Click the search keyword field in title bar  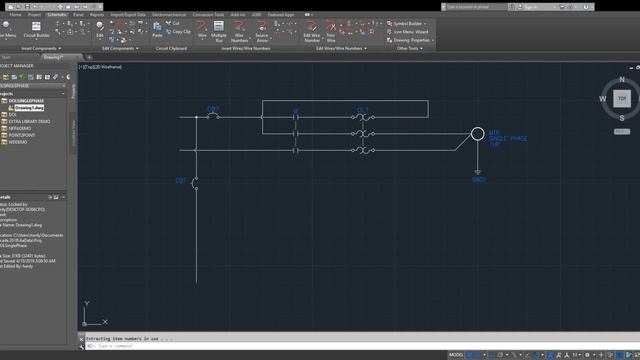pos(476,7)
